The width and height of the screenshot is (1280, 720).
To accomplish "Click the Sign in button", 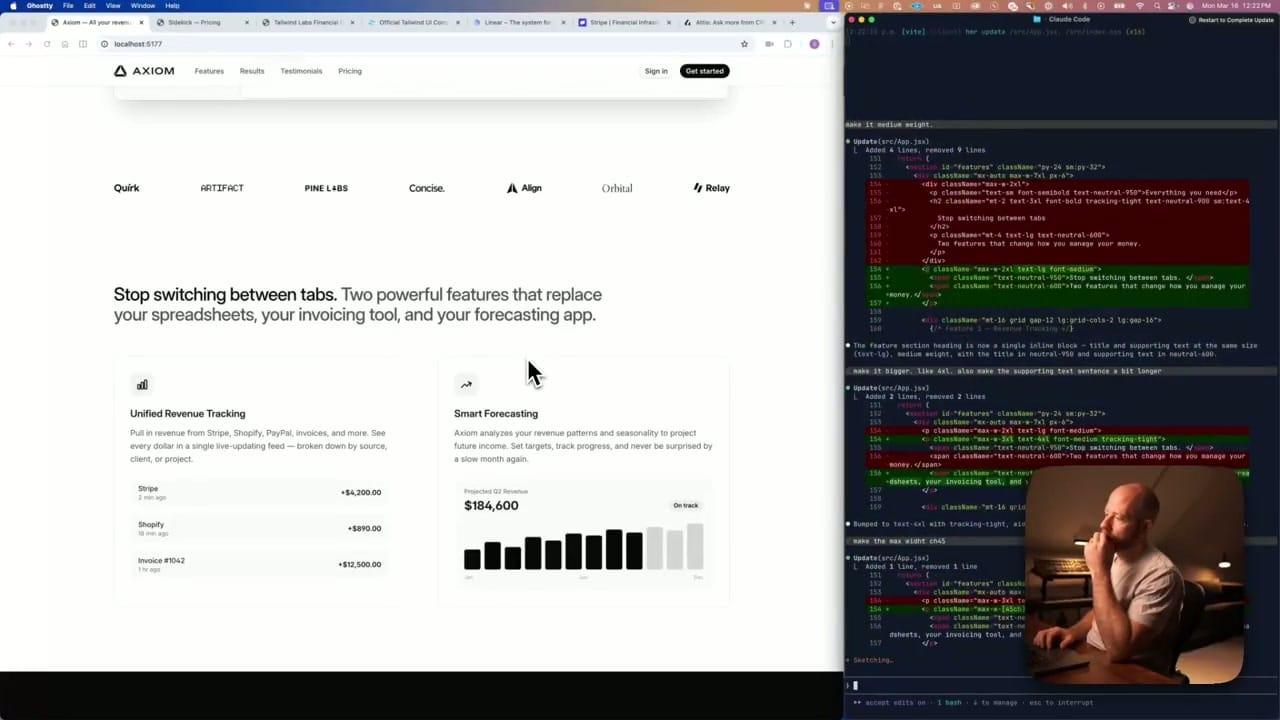I will (656, 70).
